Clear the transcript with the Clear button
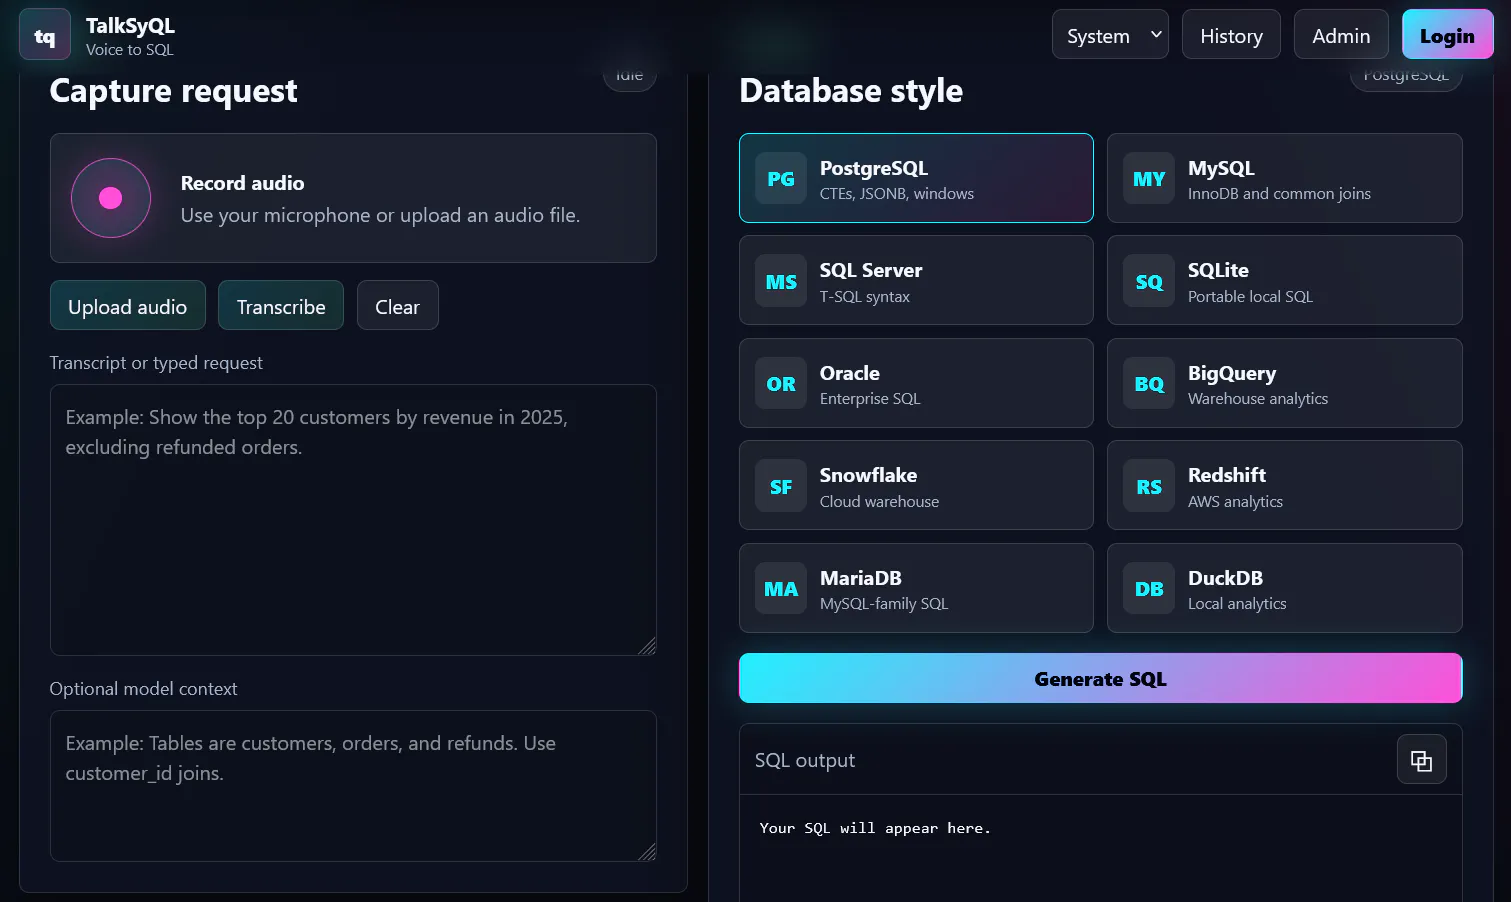Viewport: 1511px width, 902px height. (397, 306)
